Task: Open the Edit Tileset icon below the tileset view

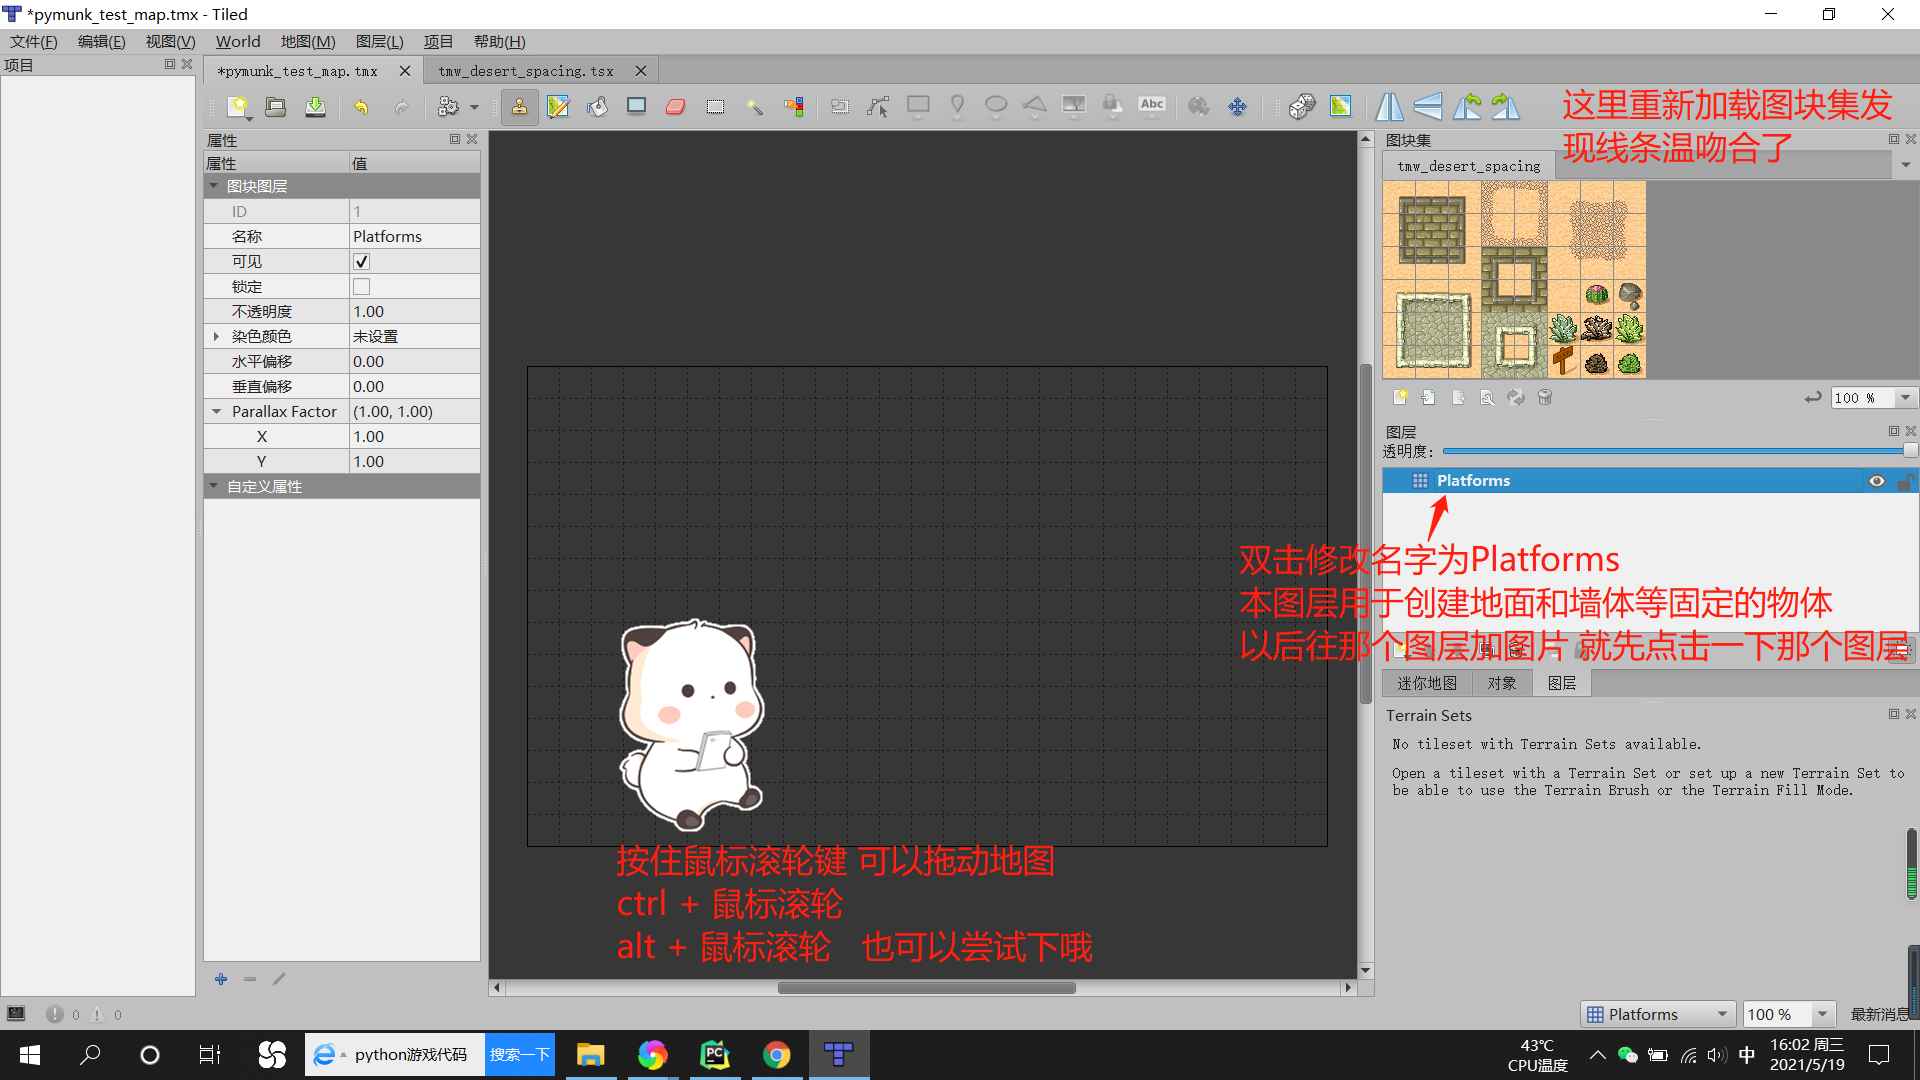Action: click(1487, 397)
